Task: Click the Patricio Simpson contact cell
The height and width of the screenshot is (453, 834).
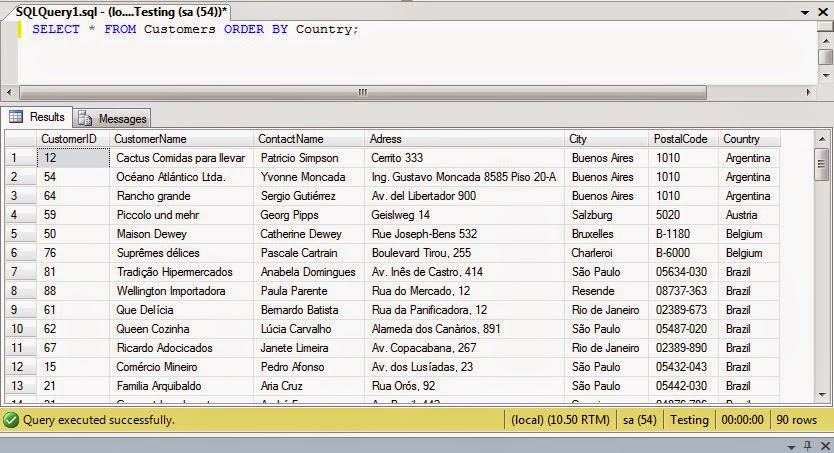Action: [309, 158]
